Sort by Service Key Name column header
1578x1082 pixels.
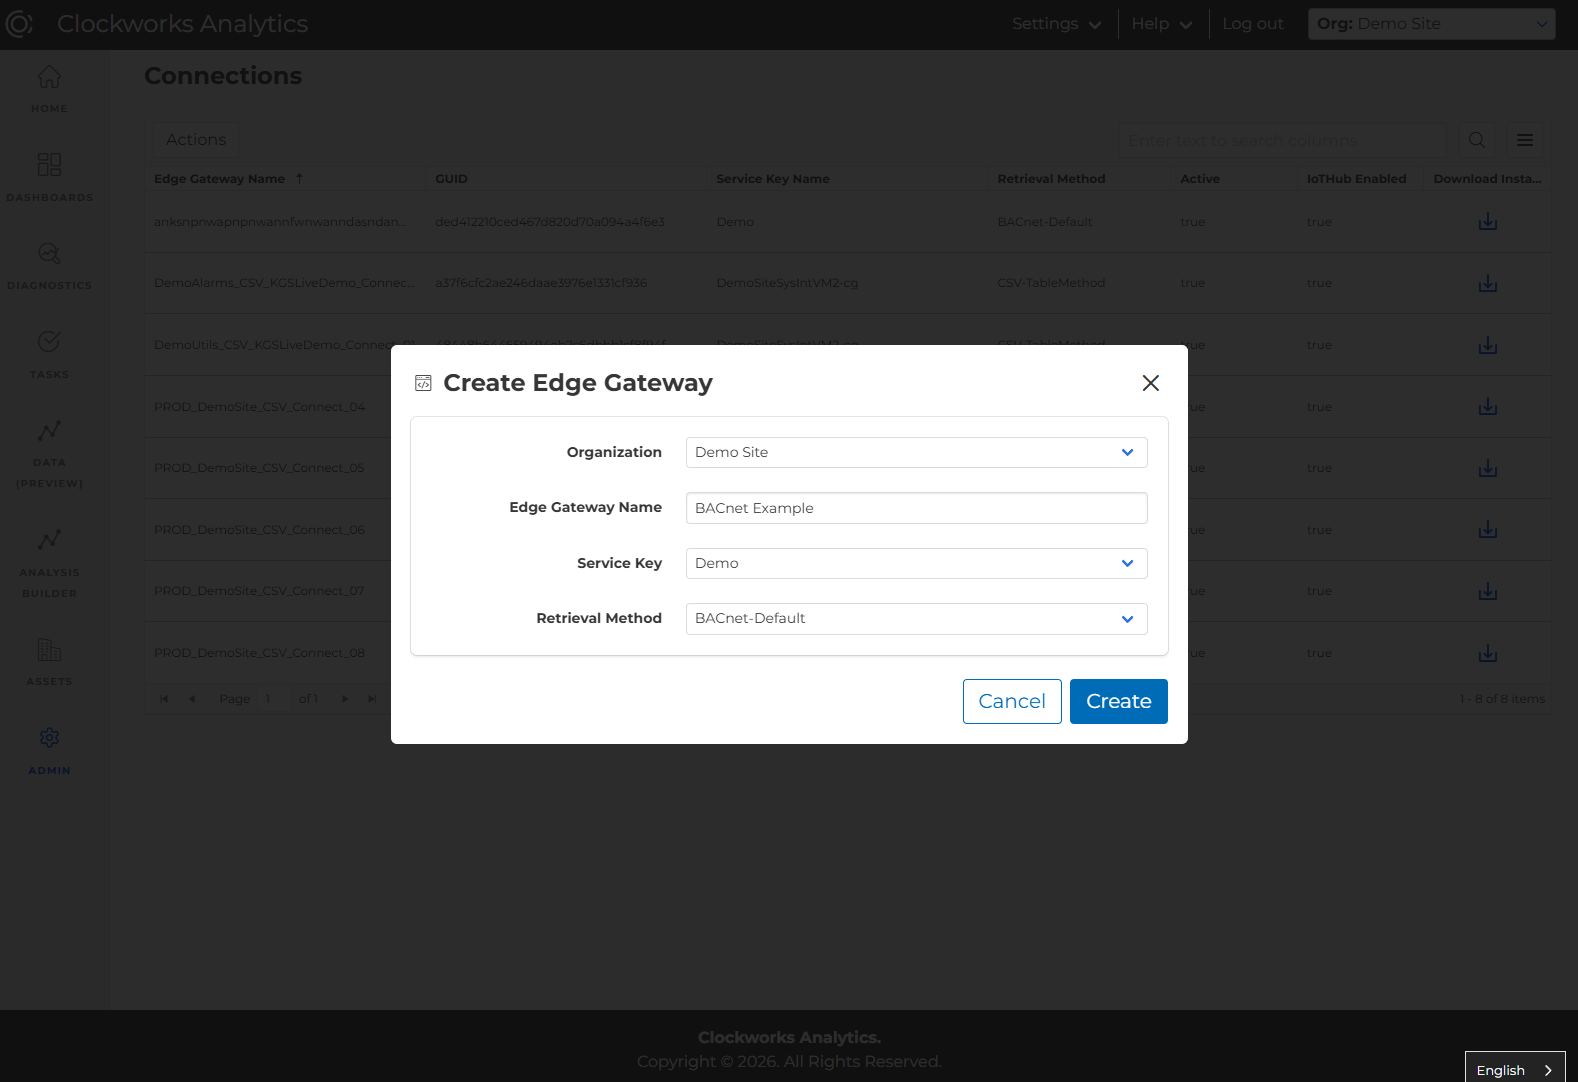point(773,179)
